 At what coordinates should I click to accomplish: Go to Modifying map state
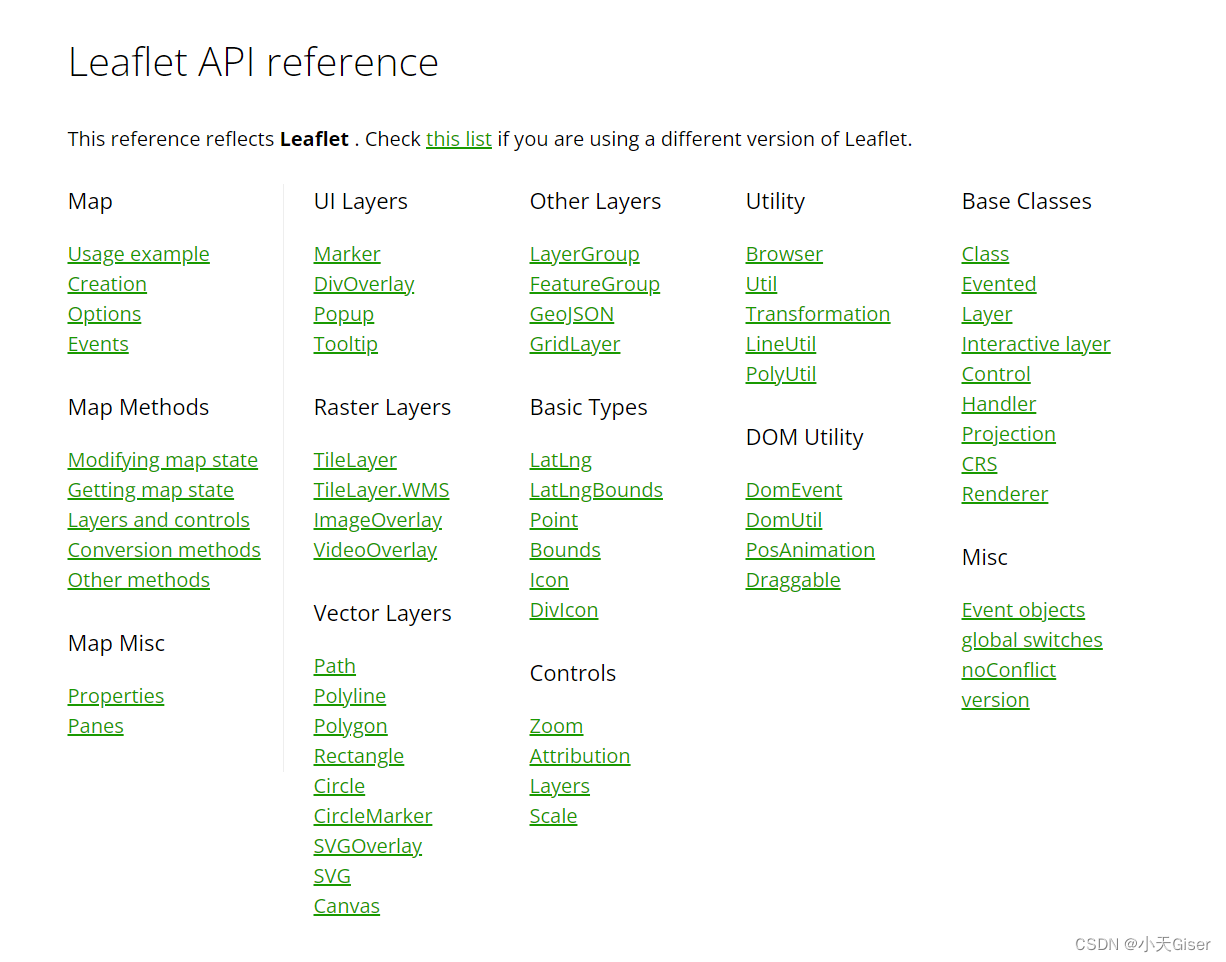tap(162, 460)
